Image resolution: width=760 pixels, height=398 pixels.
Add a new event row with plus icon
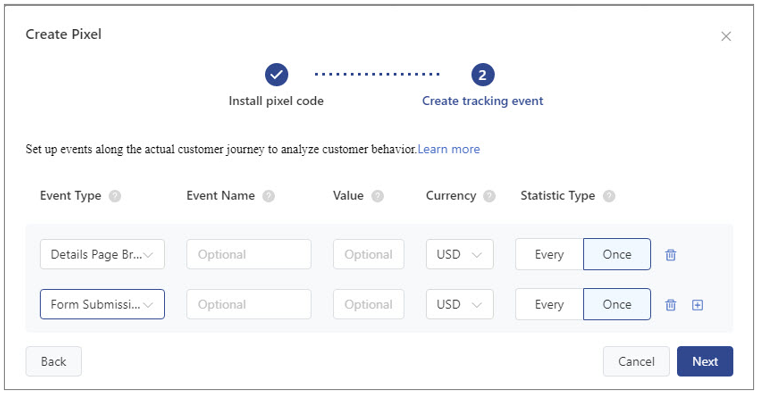coord(697,304)
